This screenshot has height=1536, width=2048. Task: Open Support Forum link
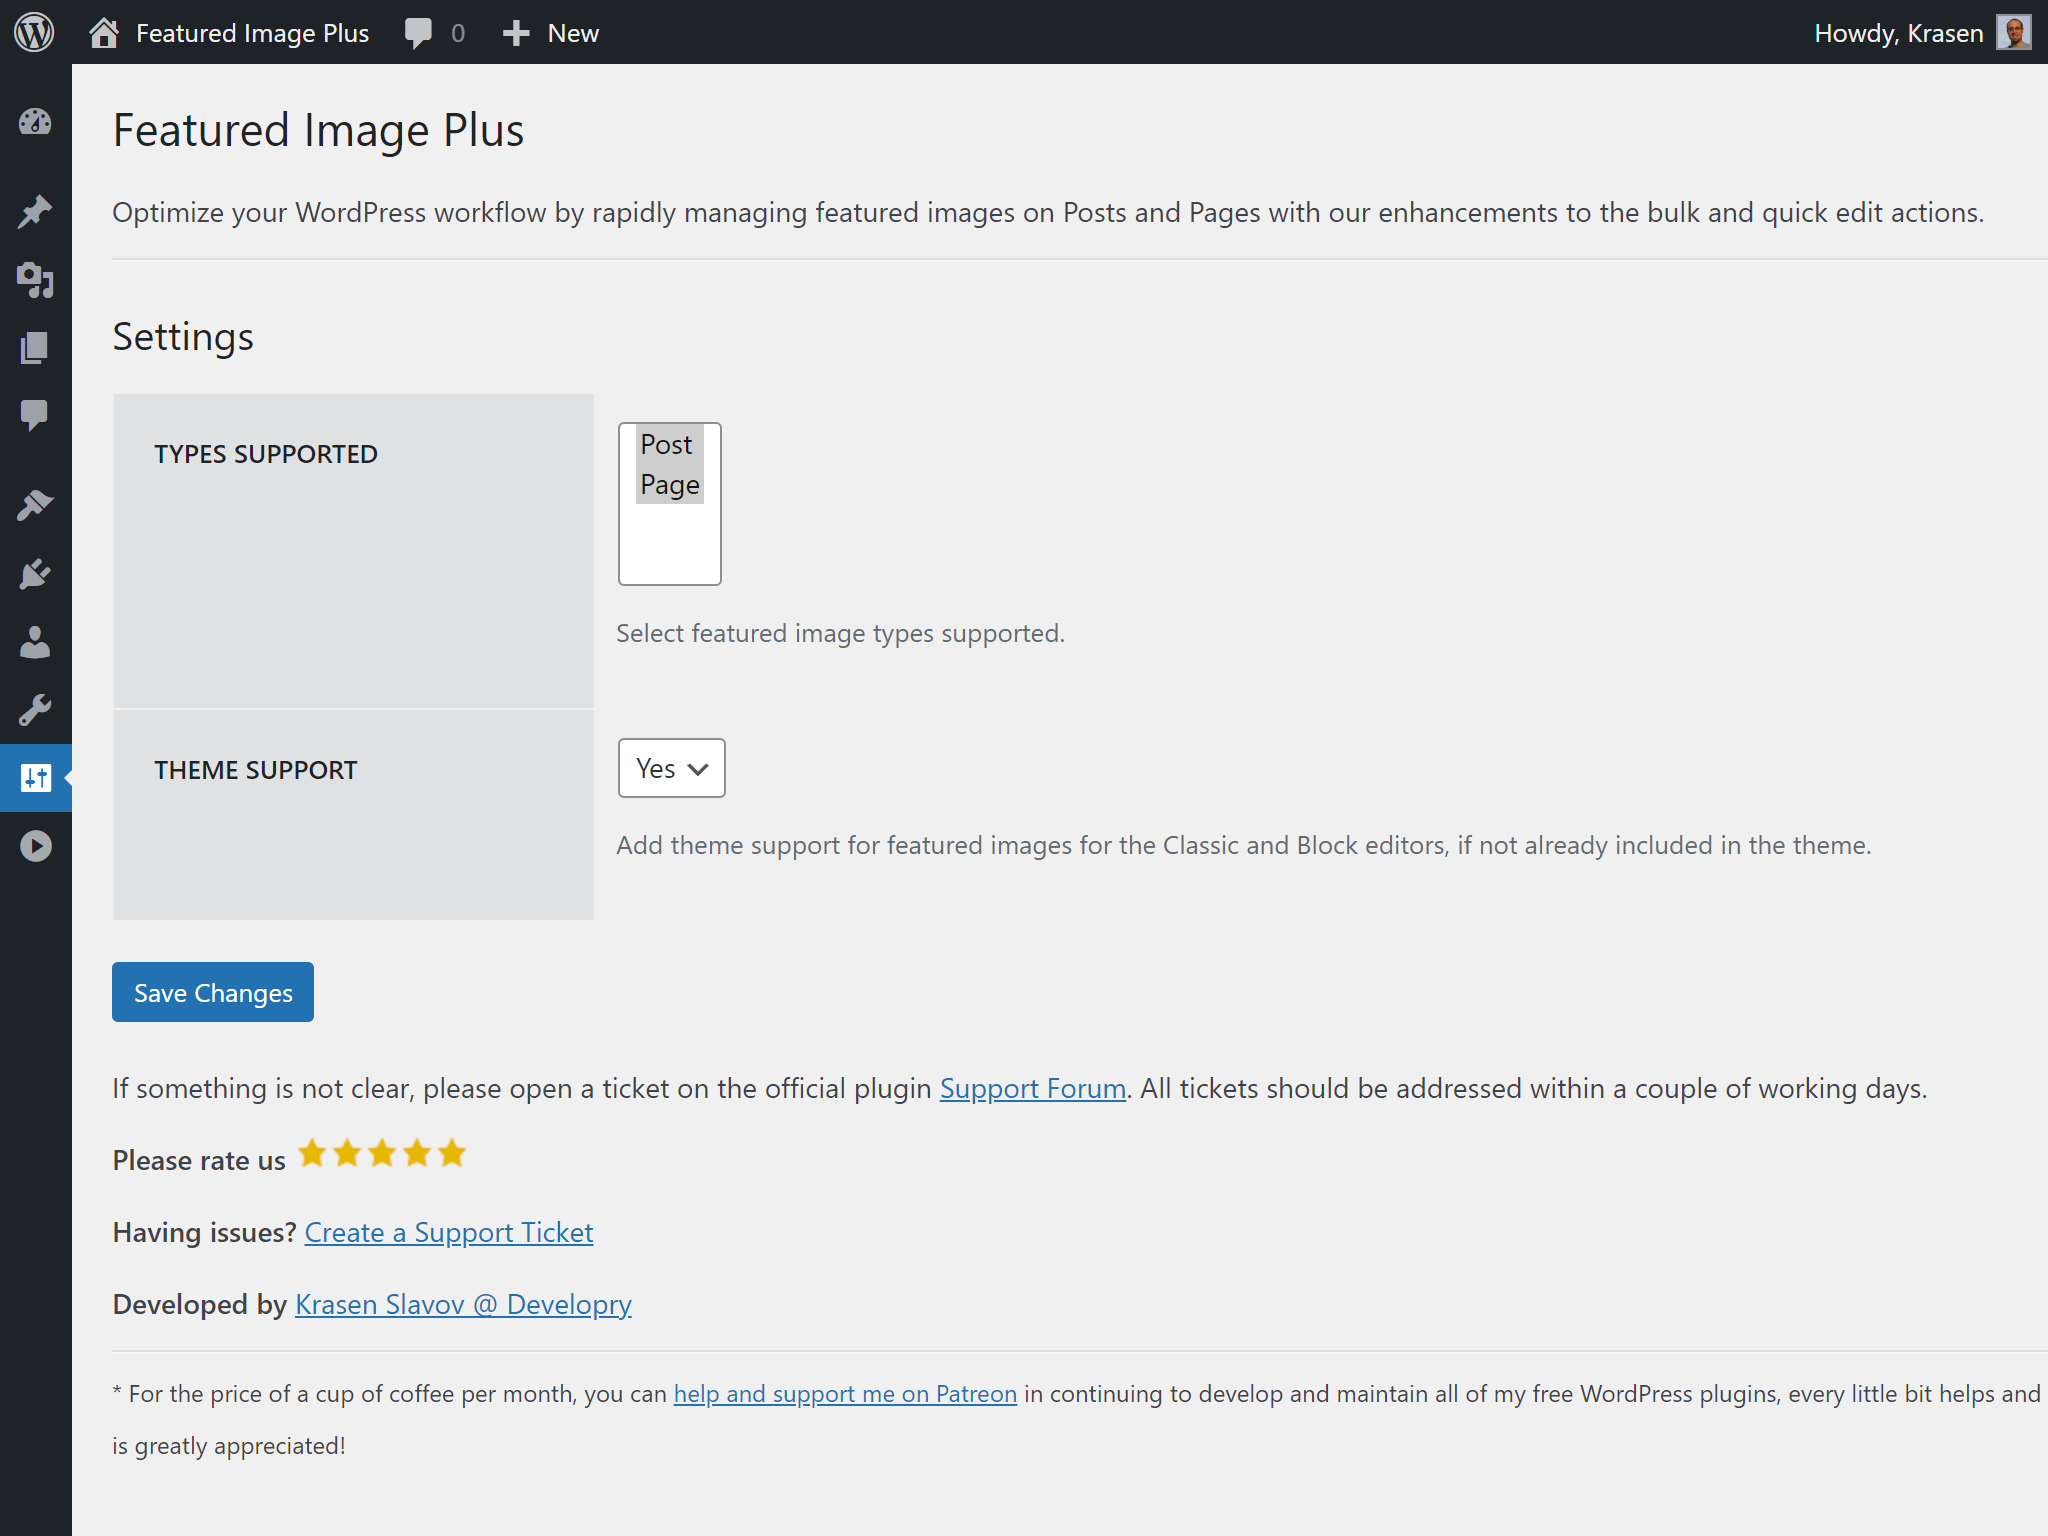tap(1034, 1086)
